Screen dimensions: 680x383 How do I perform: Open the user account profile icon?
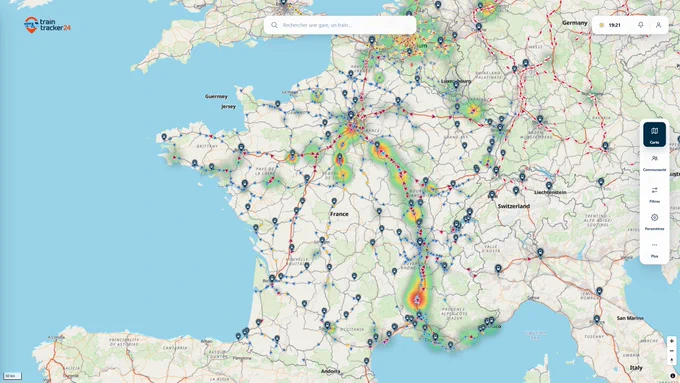[x=658, y=25]
